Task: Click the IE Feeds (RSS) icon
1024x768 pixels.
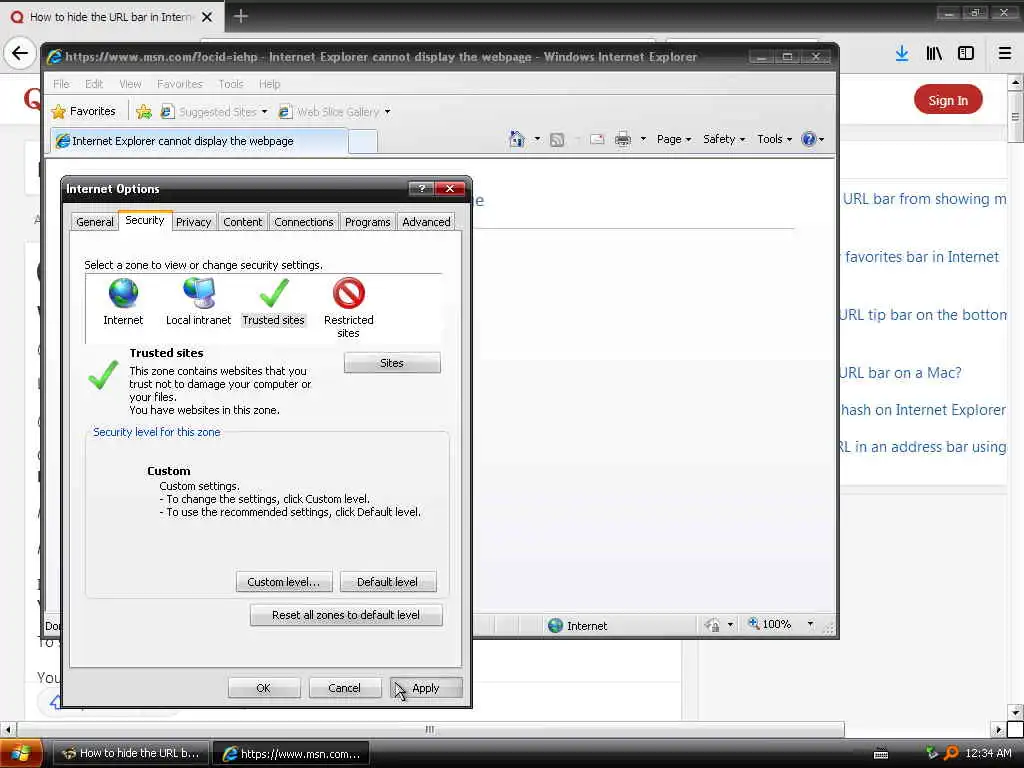Action: pos(556,140)
